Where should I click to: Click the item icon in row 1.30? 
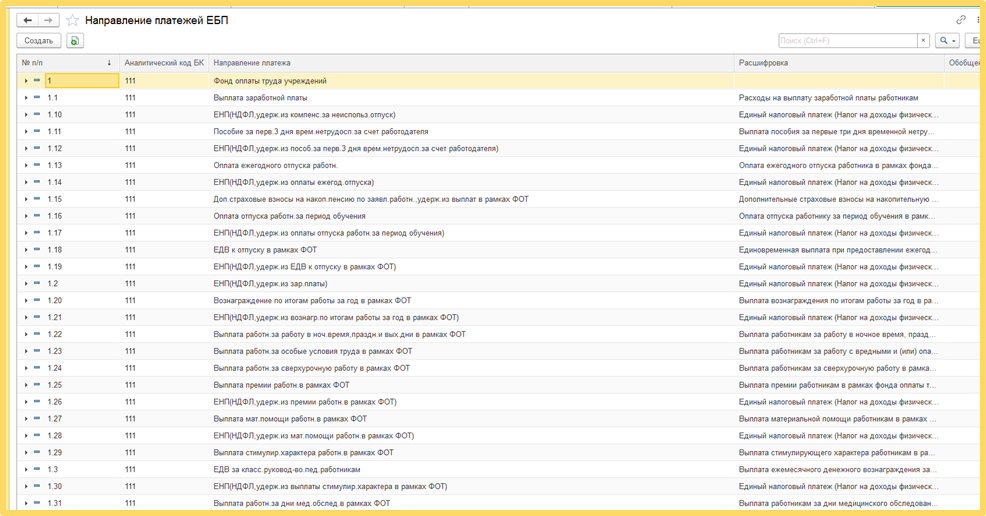point(37,486)
